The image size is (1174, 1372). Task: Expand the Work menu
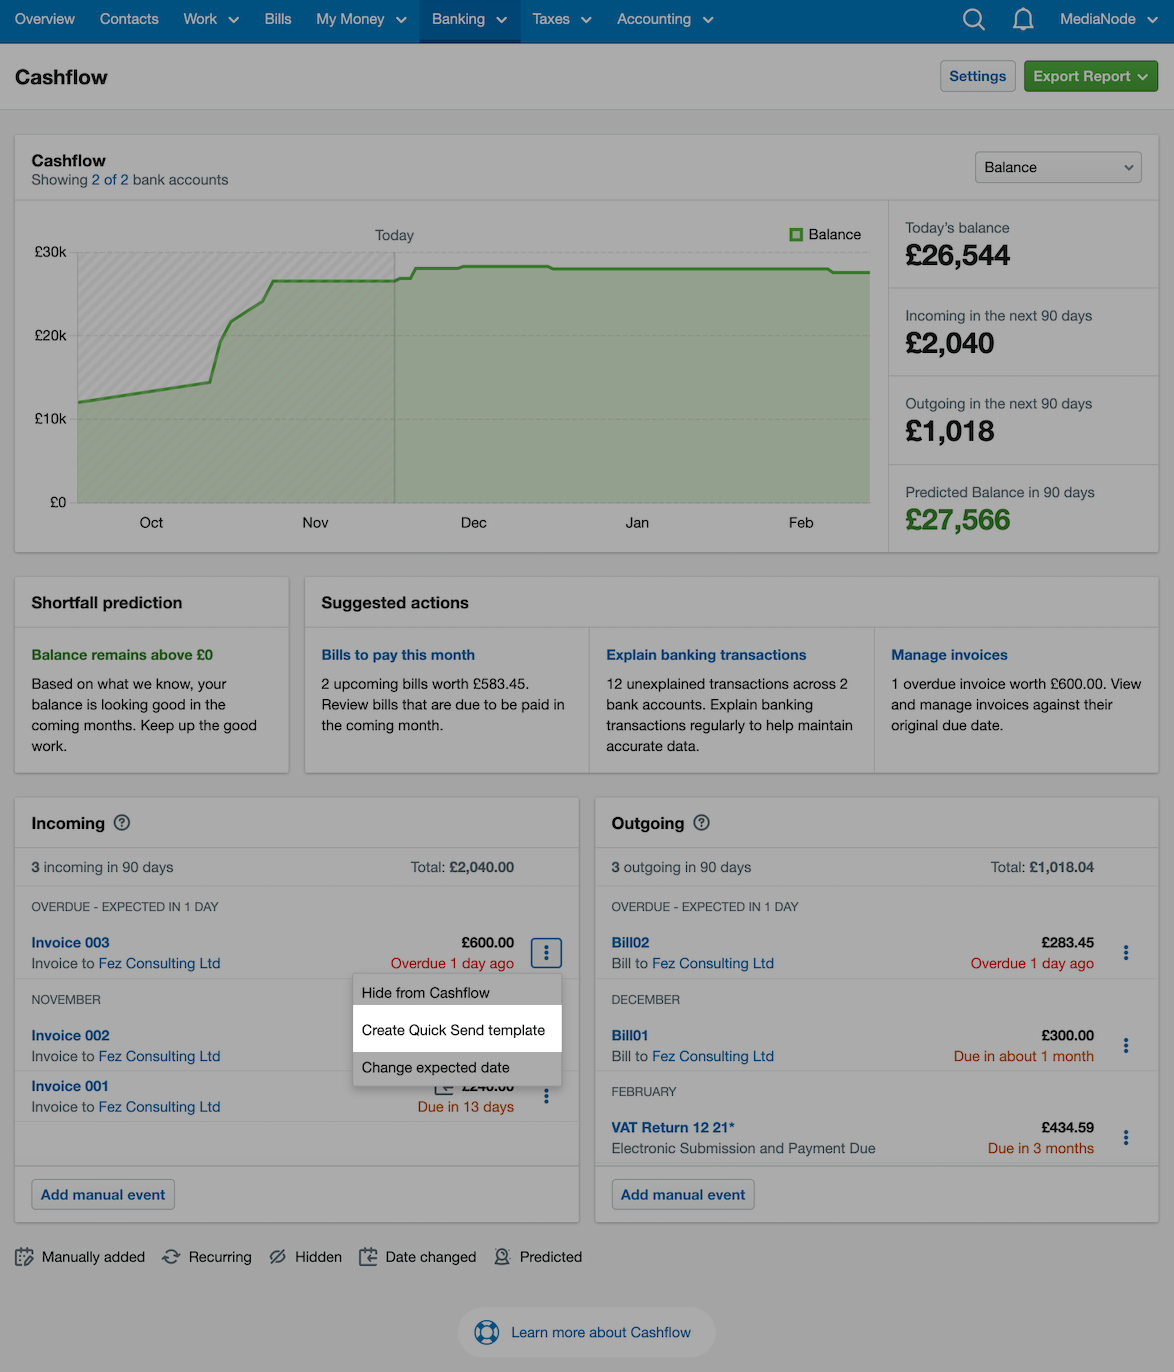click(211, 19)
